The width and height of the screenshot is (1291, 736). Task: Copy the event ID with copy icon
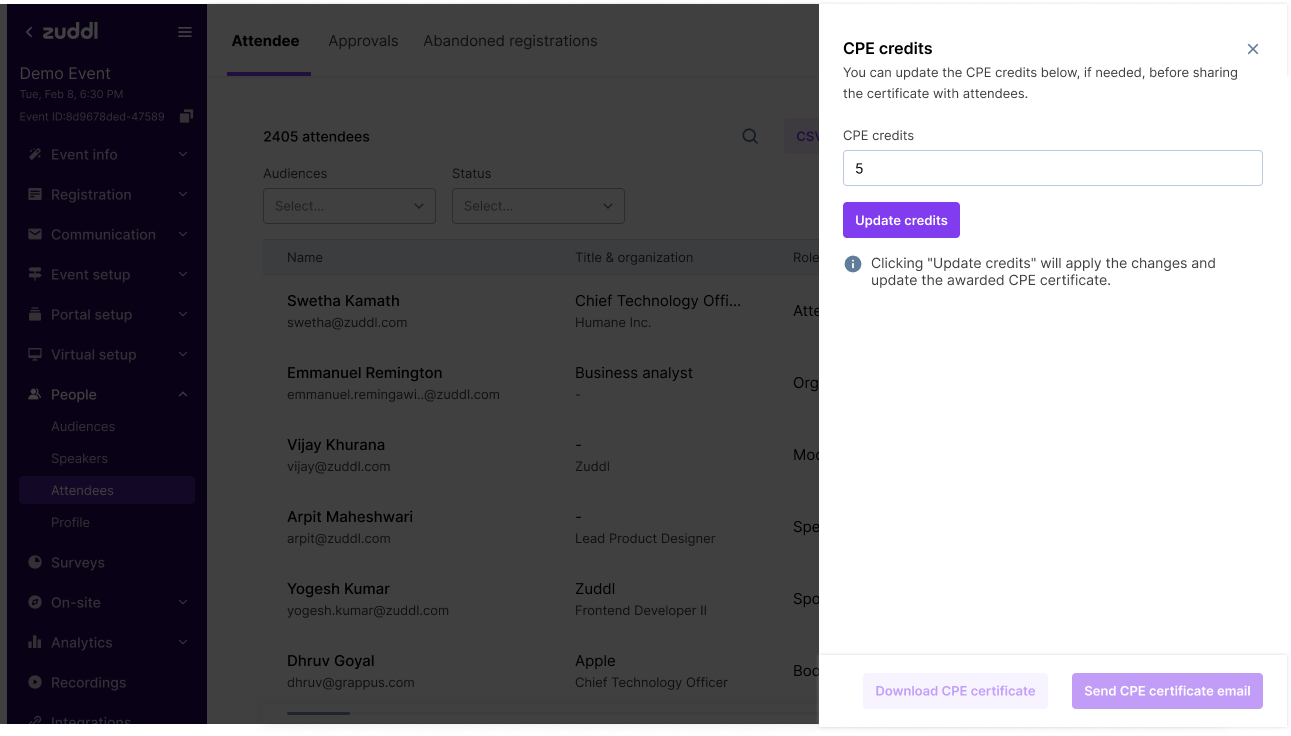[186, 117]
